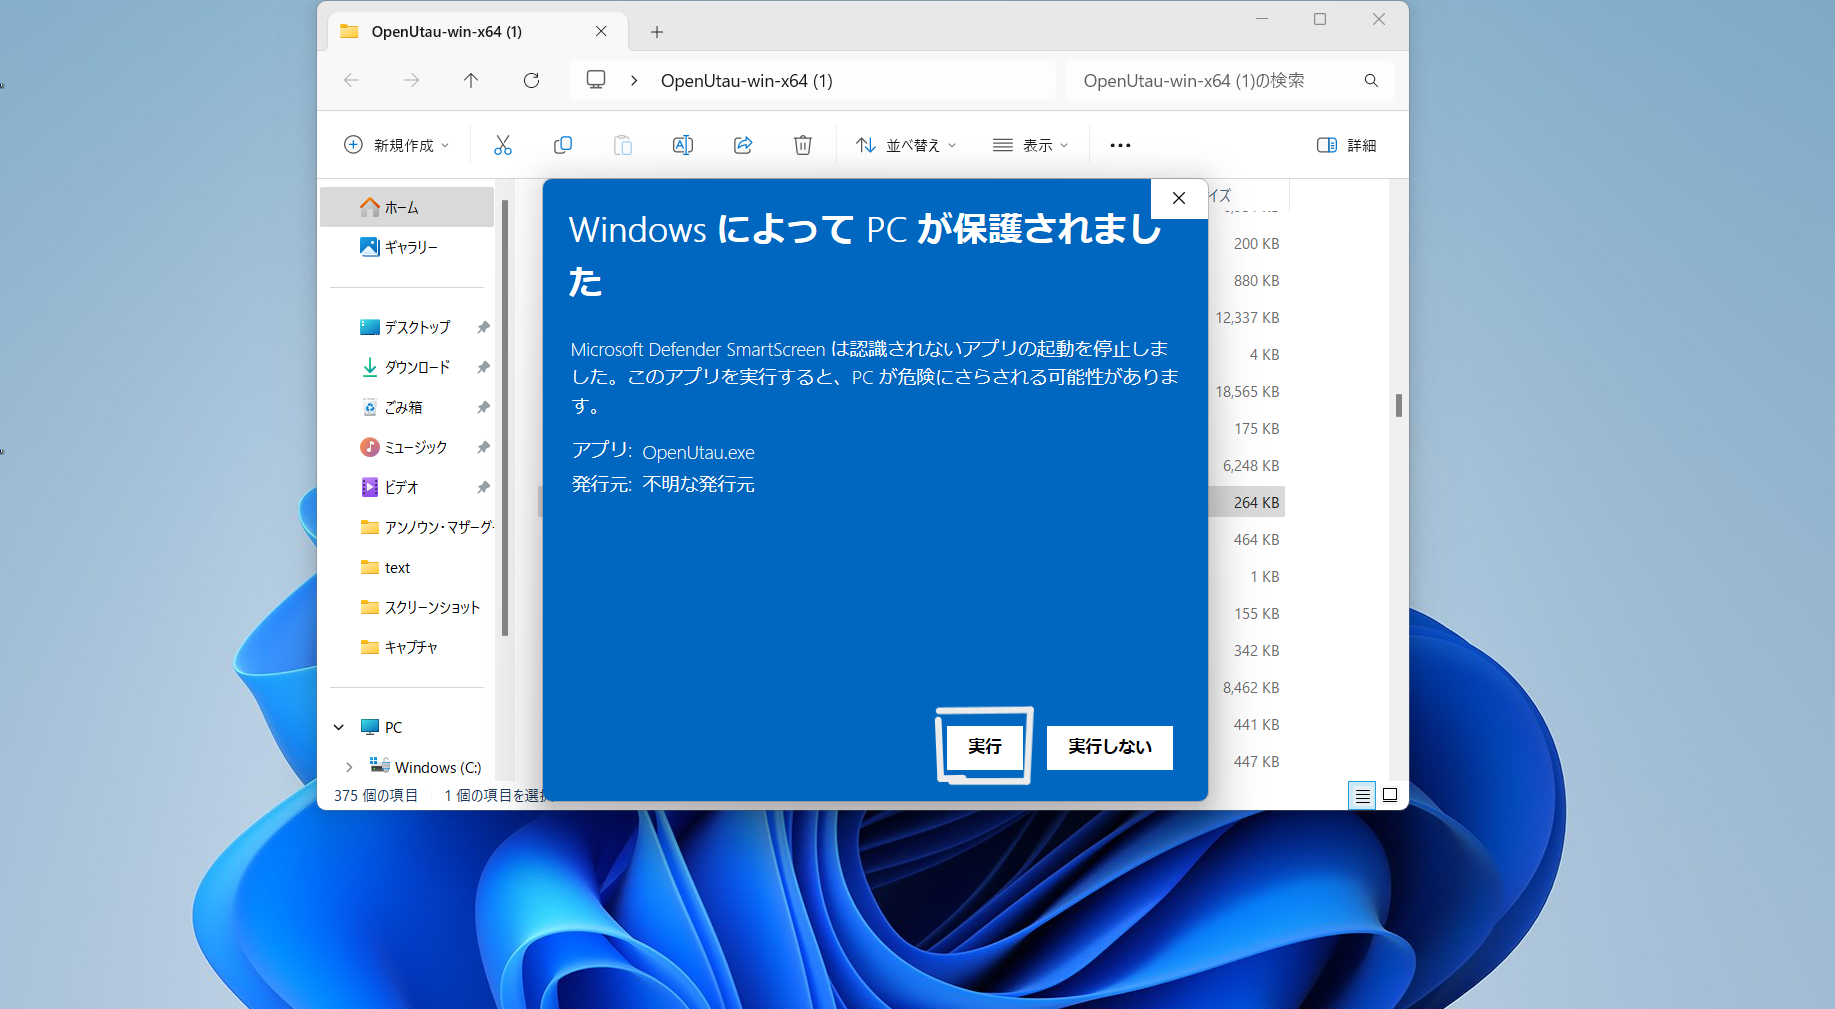Open ホーム in the sidebar

(x=407, y=207)
